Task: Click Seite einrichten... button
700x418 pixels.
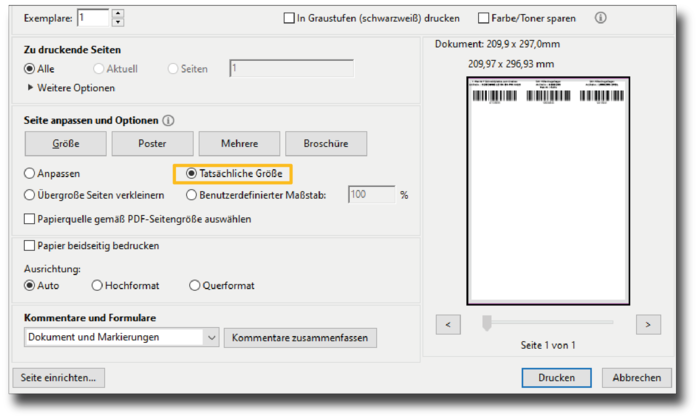Action: pos(58,378)
